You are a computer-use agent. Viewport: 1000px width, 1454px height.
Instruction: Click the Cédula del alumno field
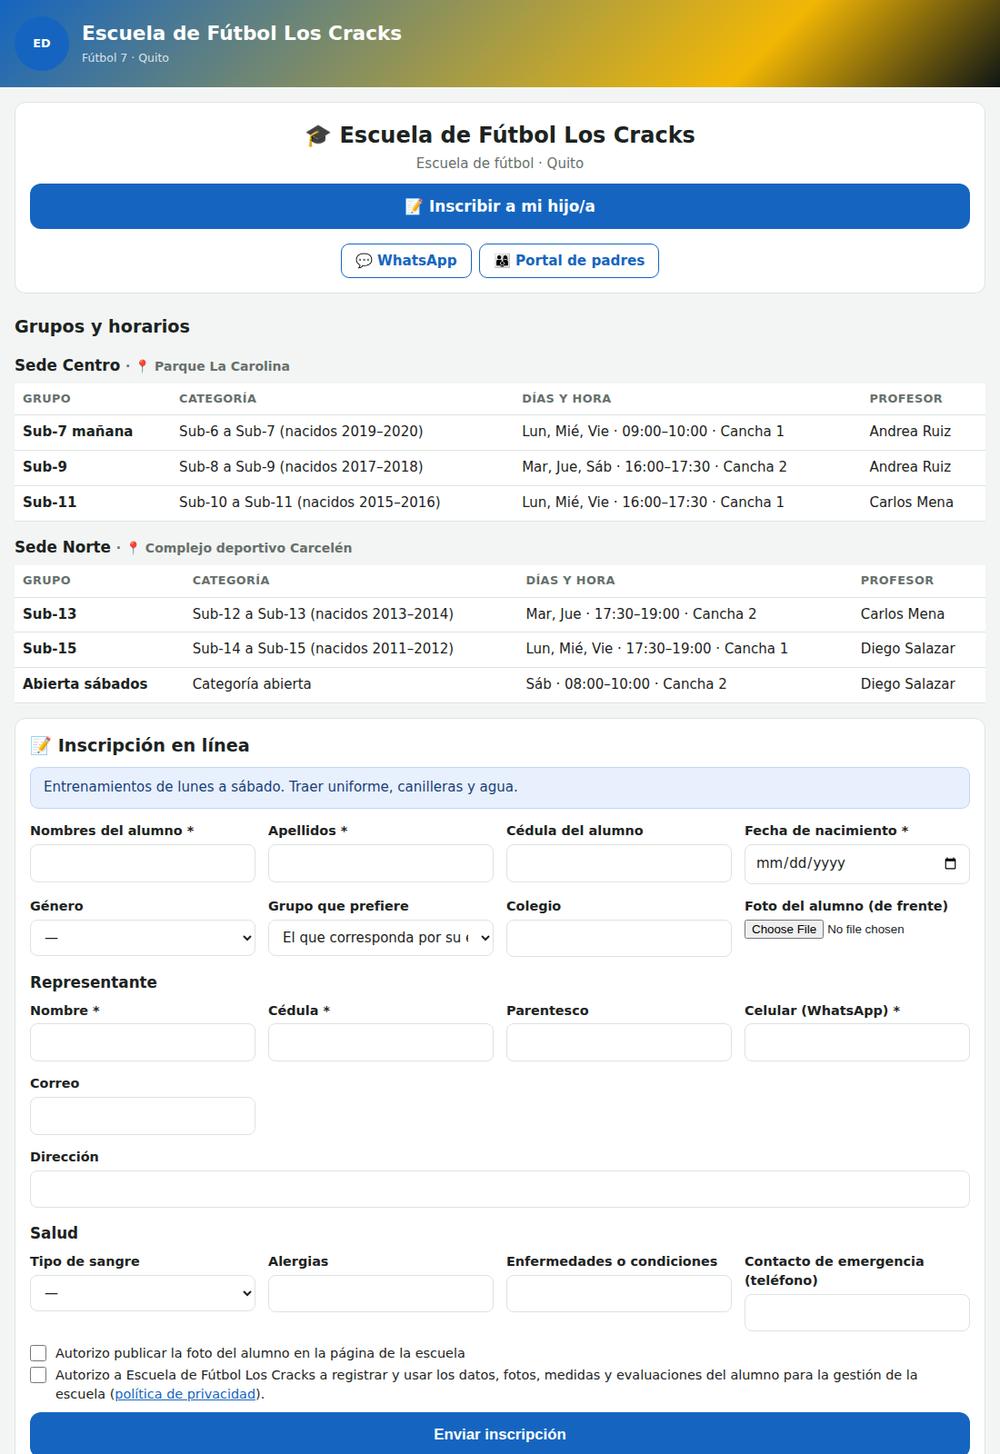pyautogui.click(x=619, y=863)
